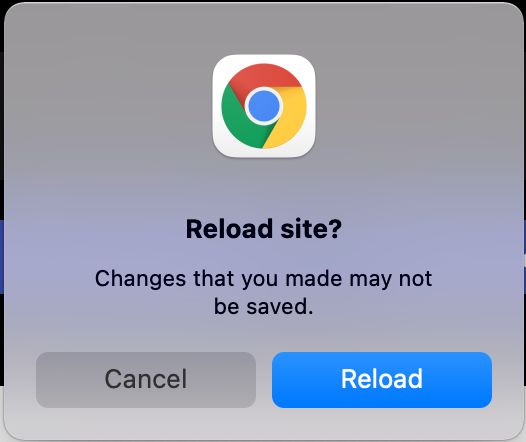This screenshot has height=442, width=526.
Task: Dismiss the dialog with Cancel
Action: coord(146,380)
